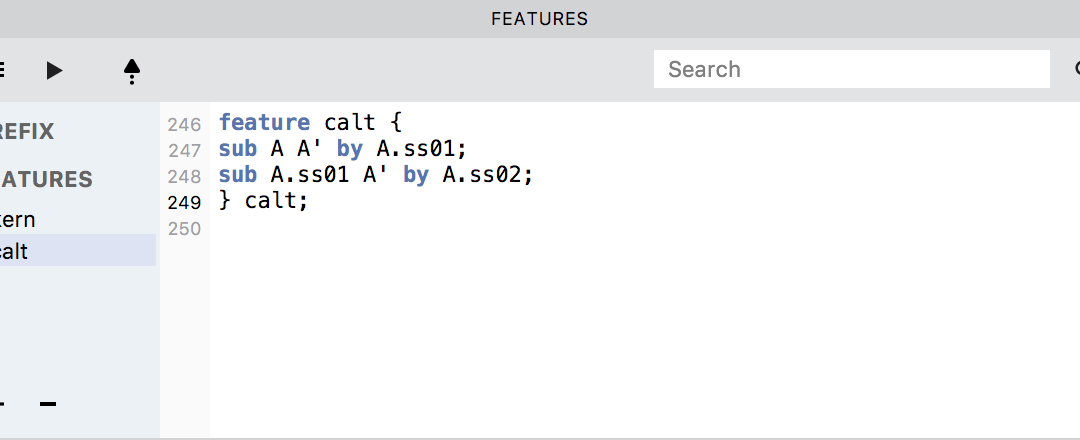The image size is (1080, 440).
Task: Click the Features section header in sidebar
Action: coord(46,180)
